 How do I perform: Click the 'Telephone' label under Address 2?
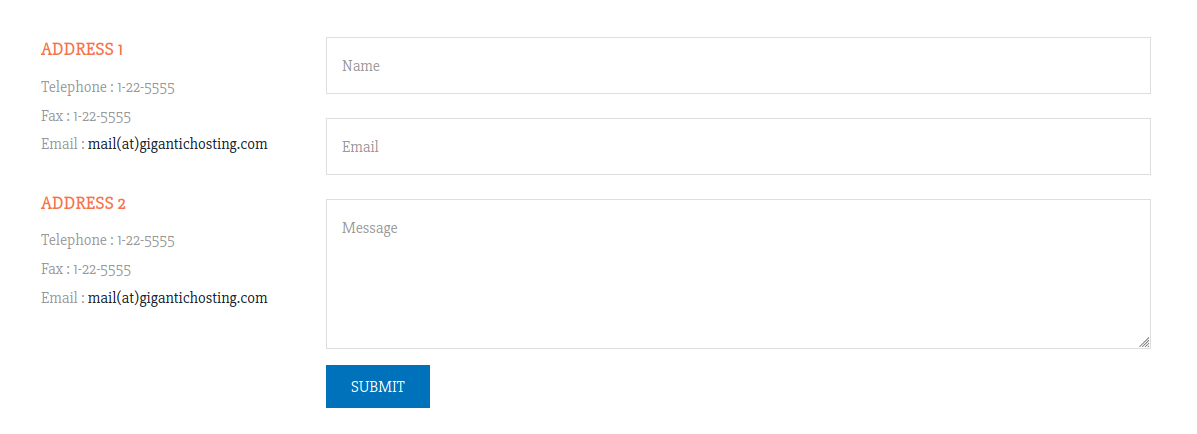73,241
